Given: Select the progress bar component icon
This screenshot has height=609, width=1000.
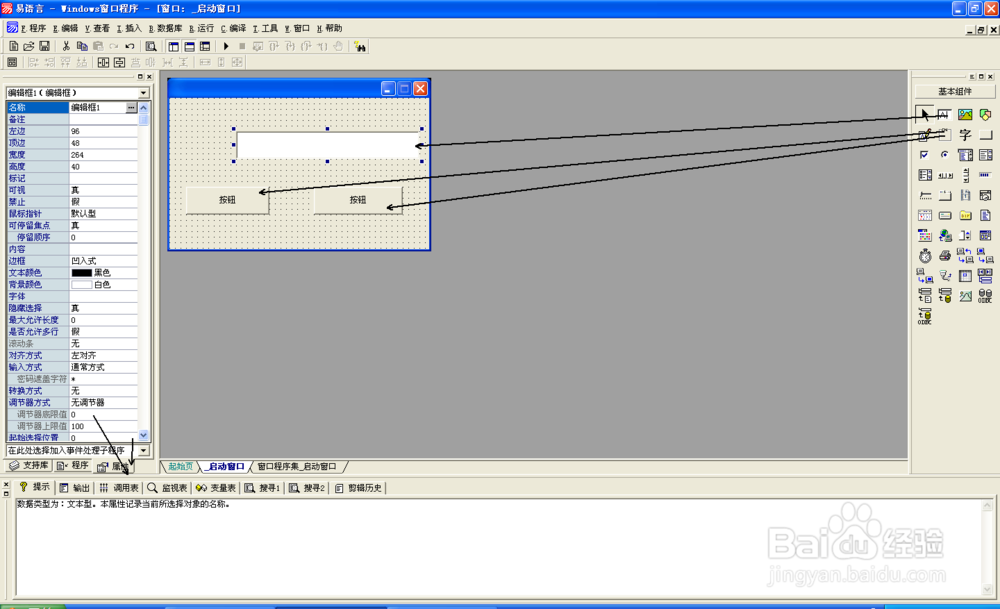Looking at the screenshot, I should pos(985,175).
